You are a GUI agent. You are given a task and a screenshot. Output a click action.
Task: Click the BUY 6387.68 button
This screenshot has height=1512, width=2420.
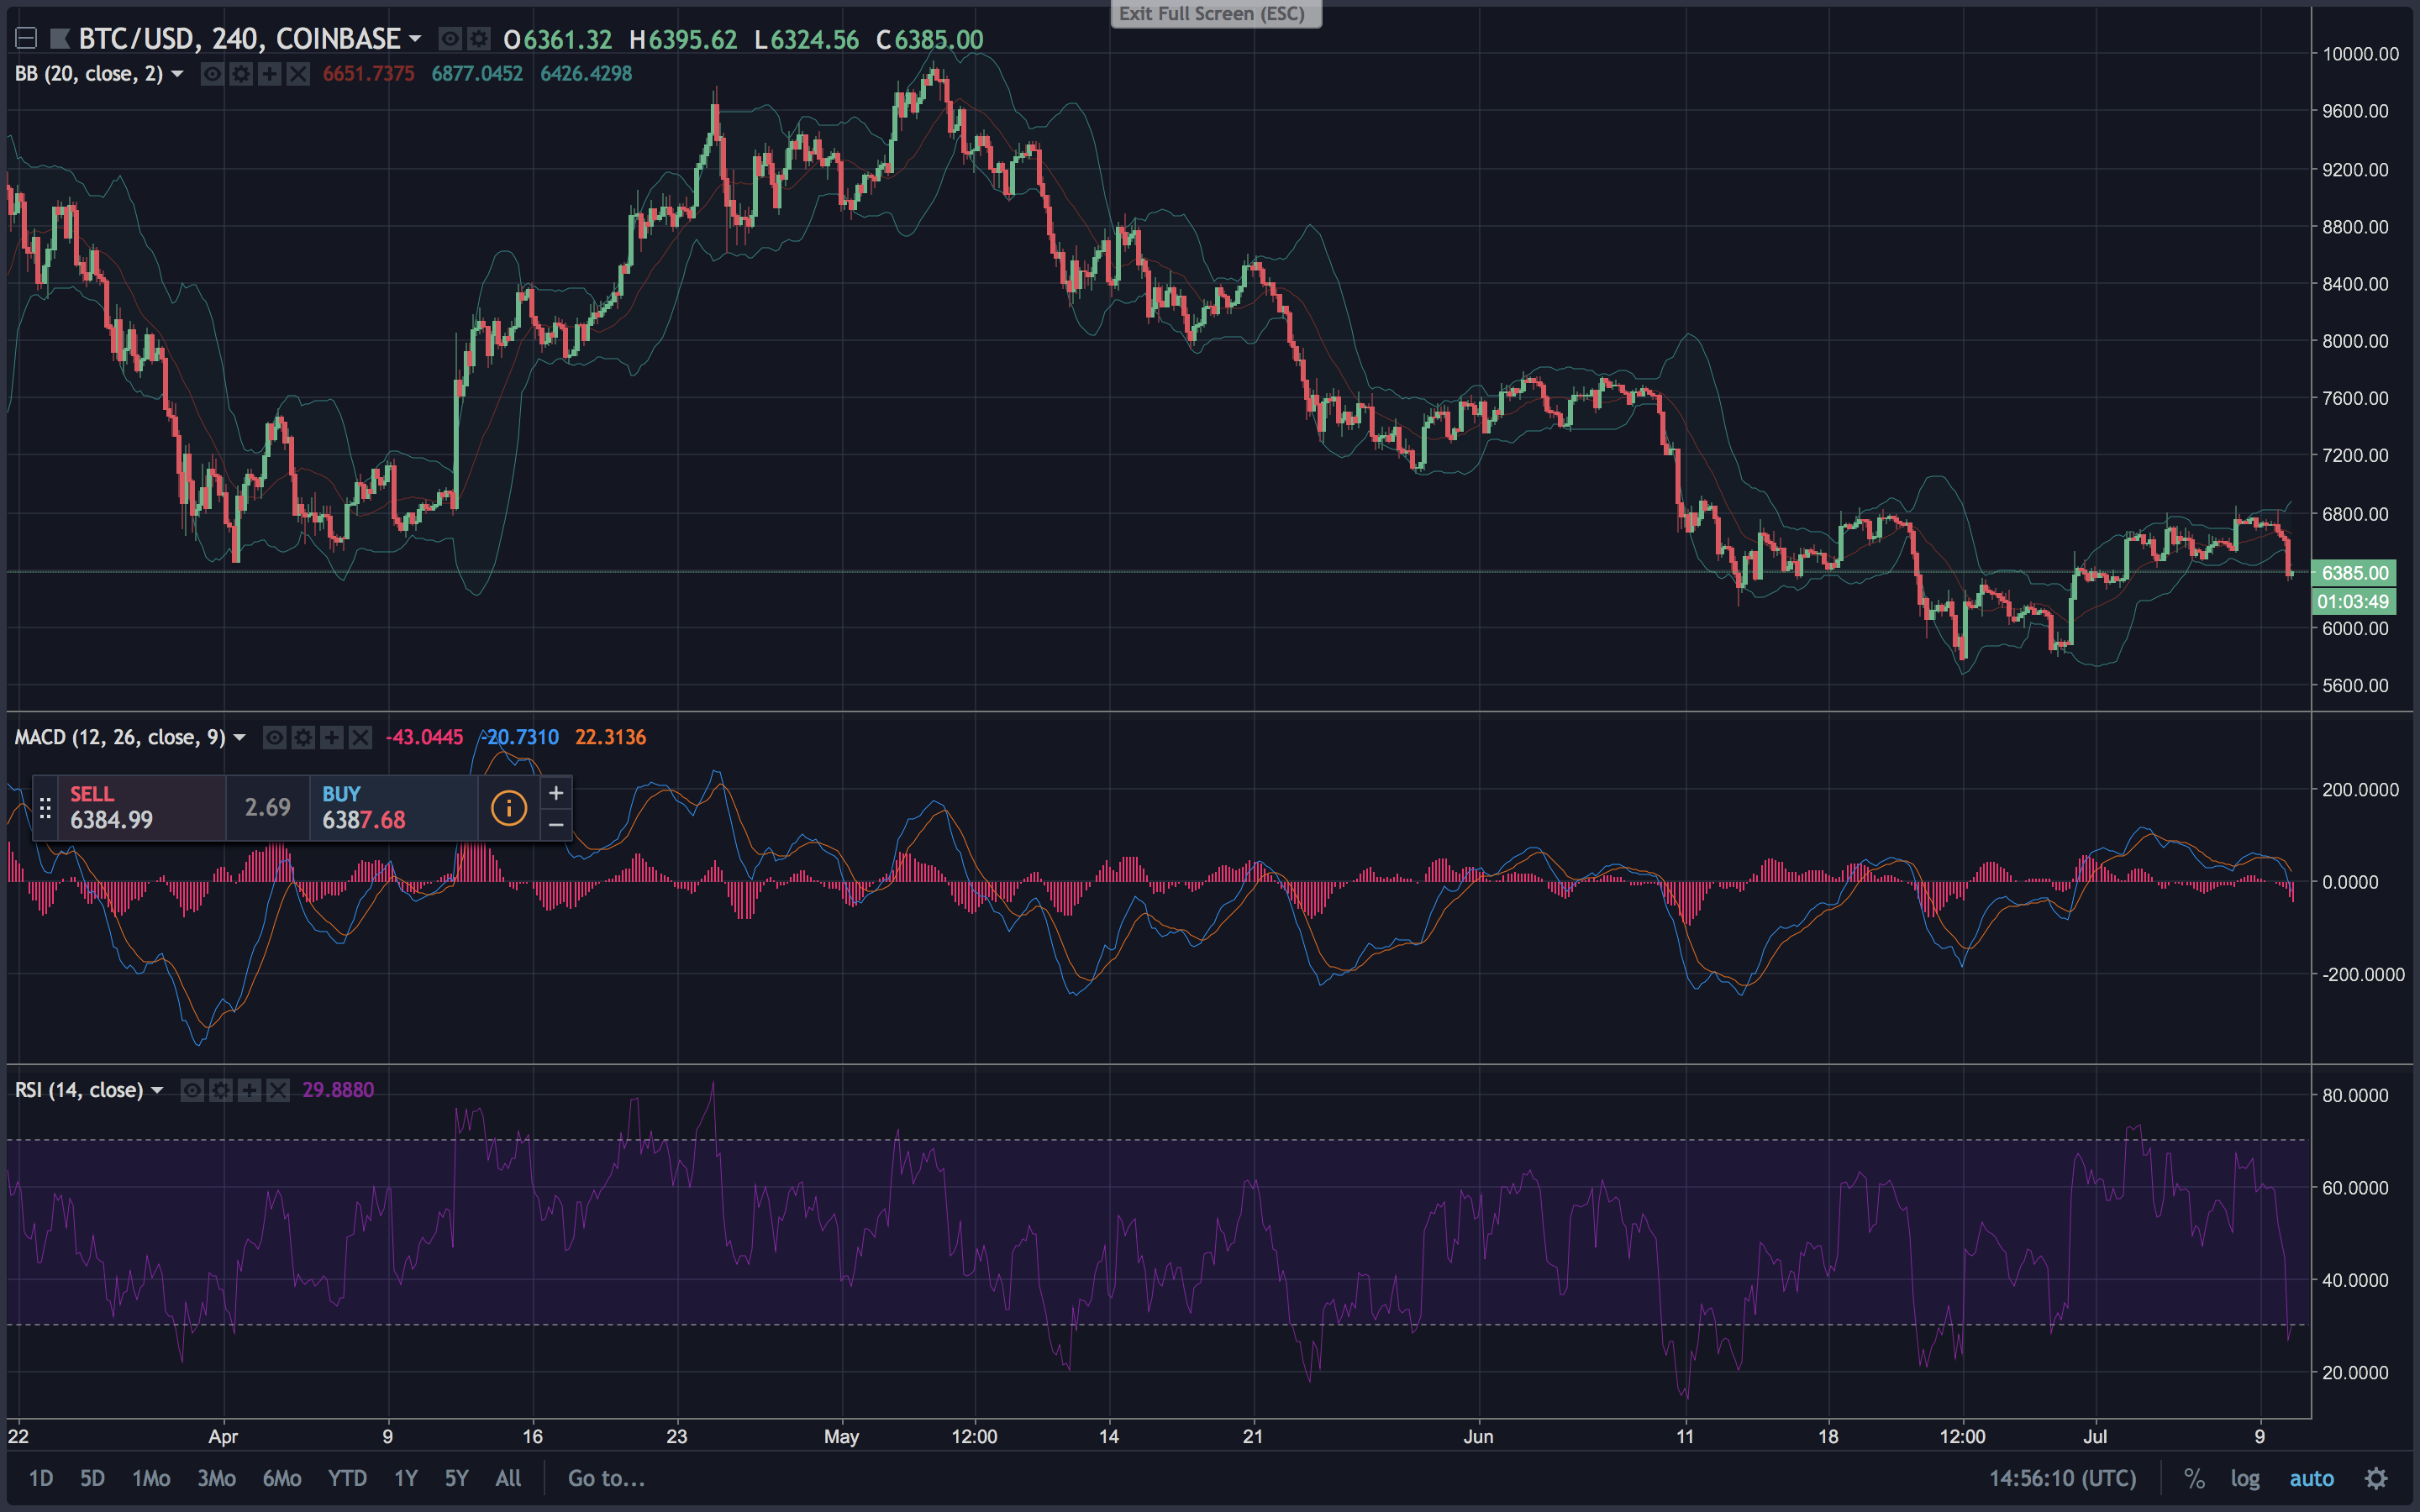[394, 807]
